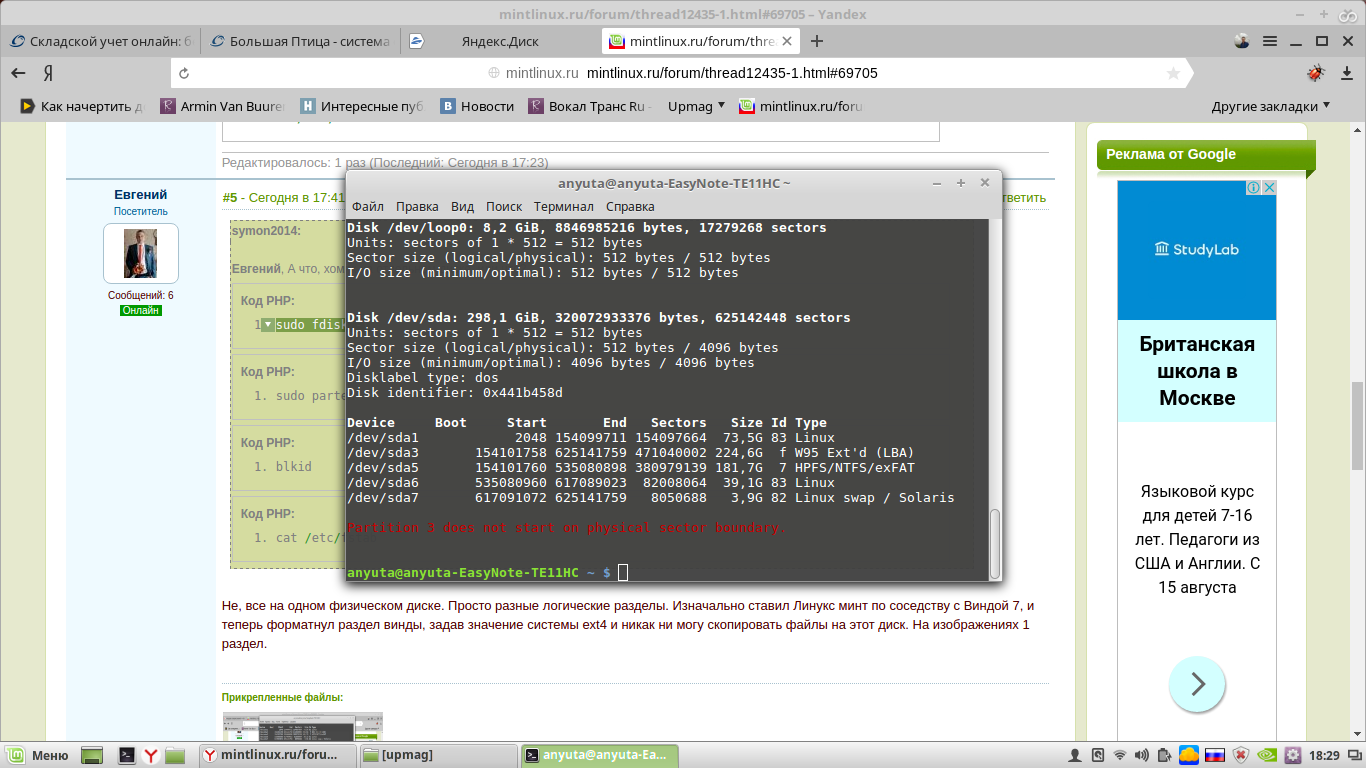Click the Евгений username link
The height and width of the screenshot is (768, 1366).
pyautogui.click(x=140, y=194)
